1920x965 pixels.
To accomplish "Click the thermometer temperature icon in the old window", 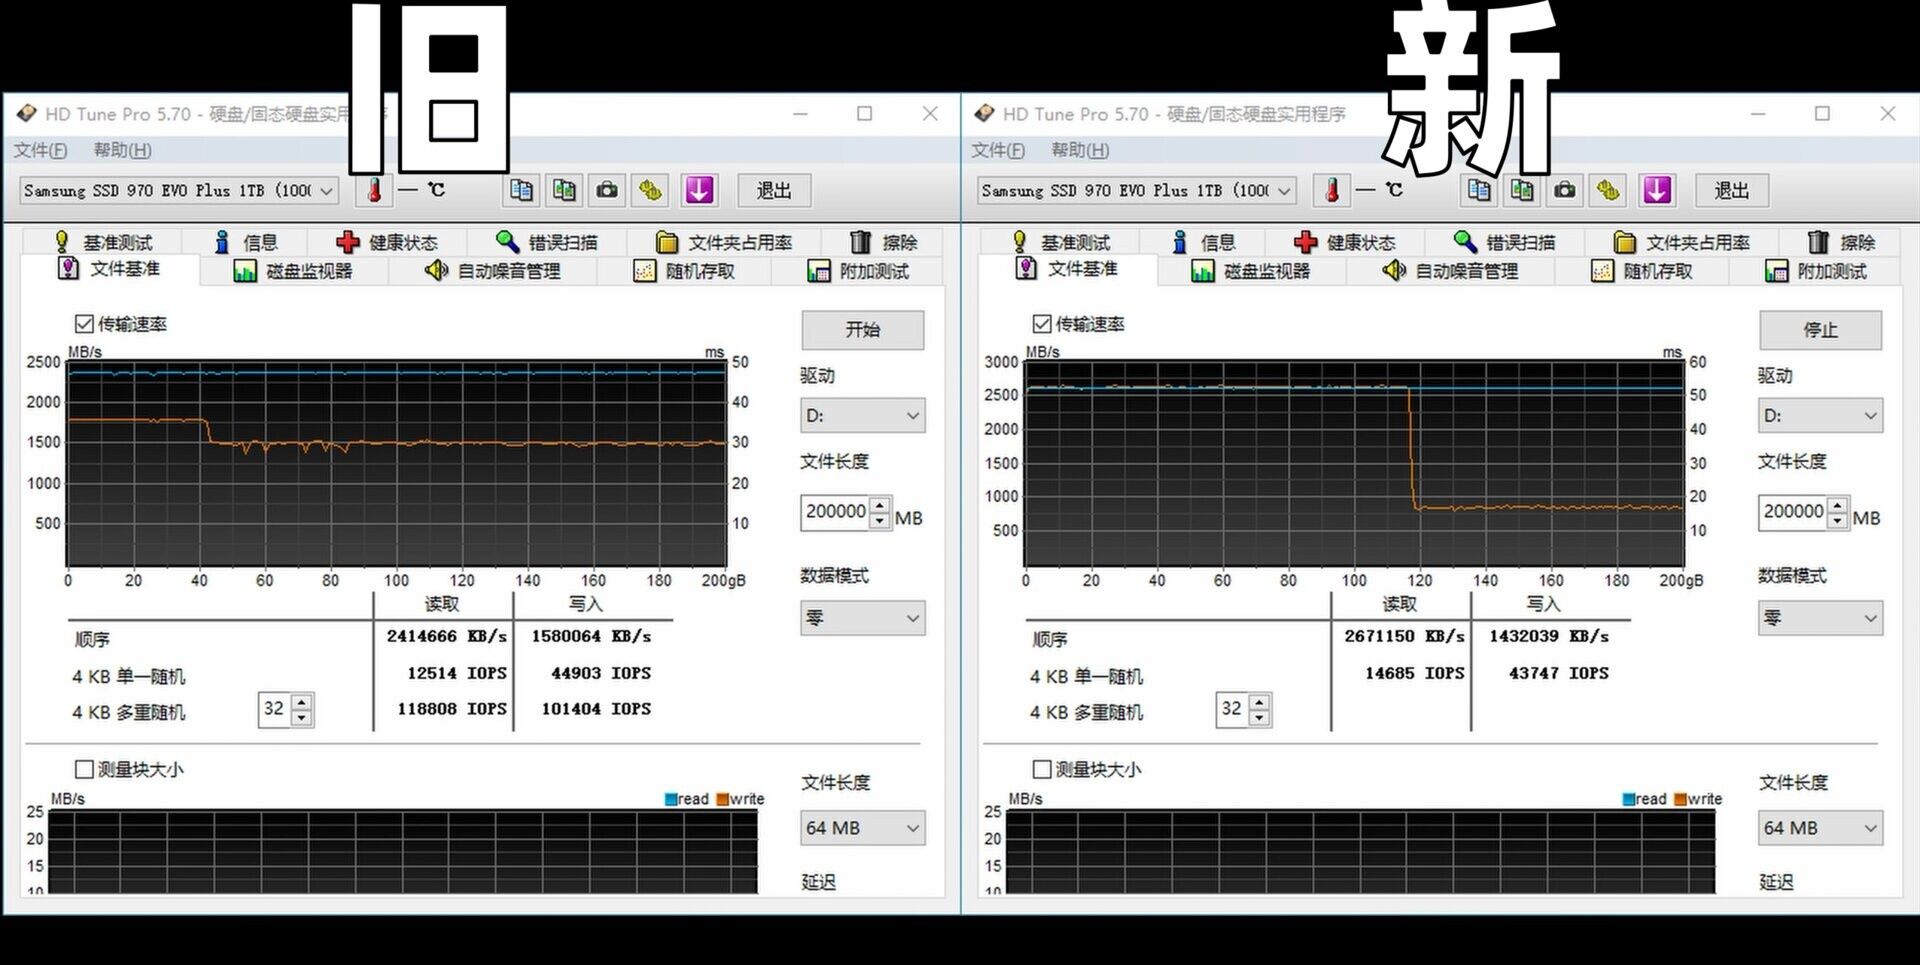I will 373,190.
